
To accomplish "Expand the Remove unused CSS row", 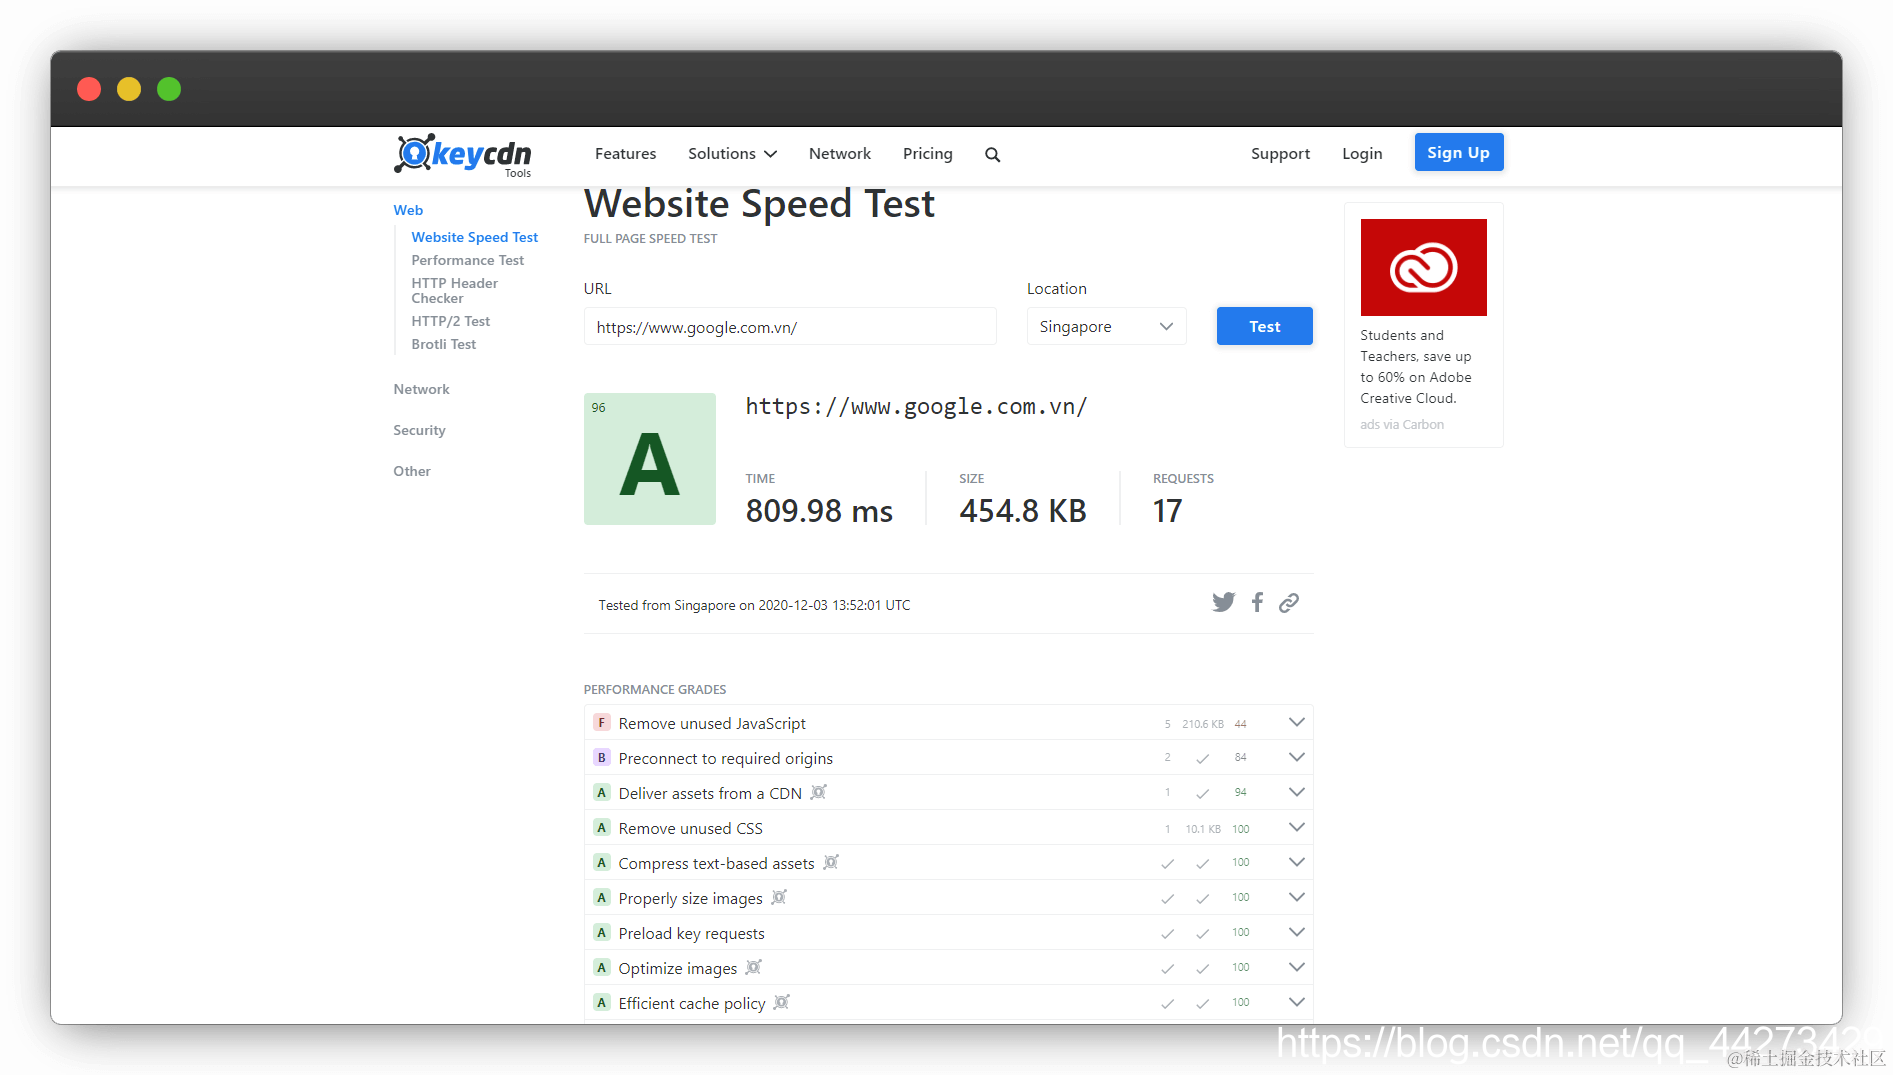I will (1296, 827).
